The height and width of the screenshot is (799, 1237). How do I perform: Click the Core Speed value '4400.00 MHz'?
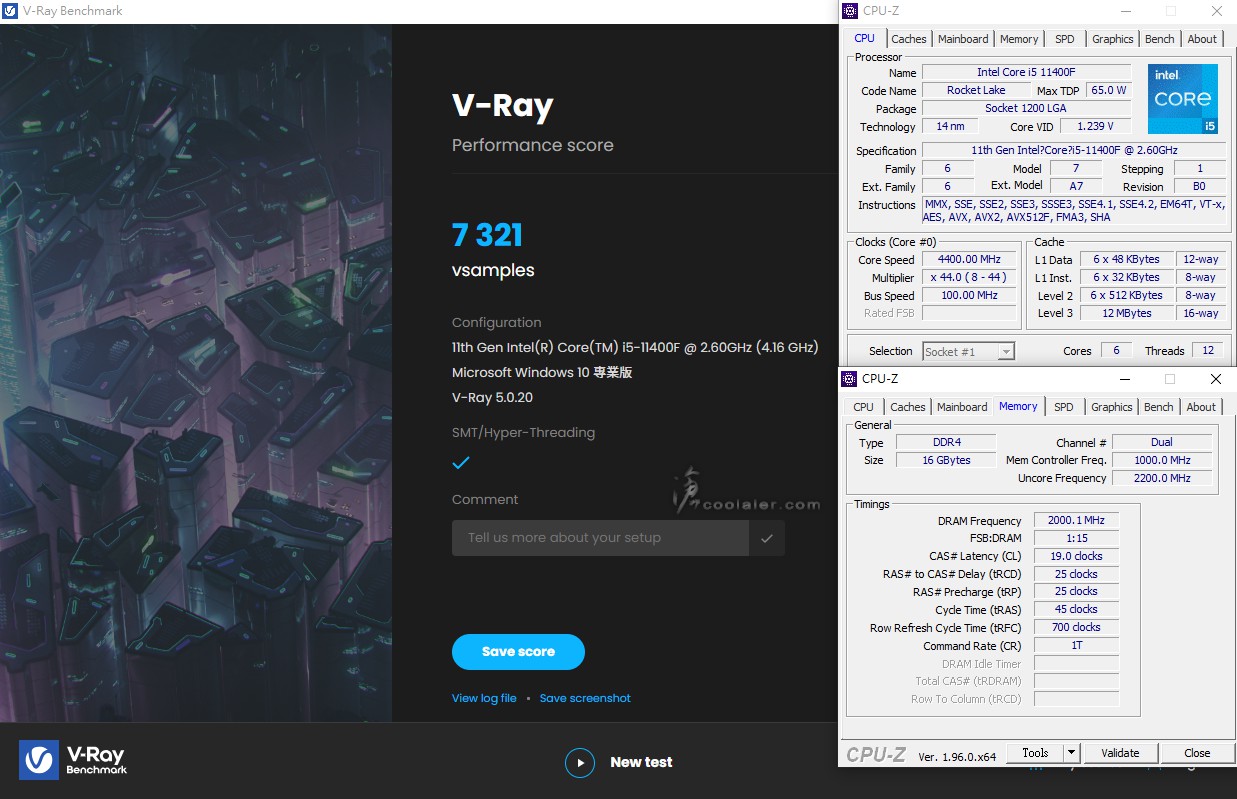[x=969, y=260]
